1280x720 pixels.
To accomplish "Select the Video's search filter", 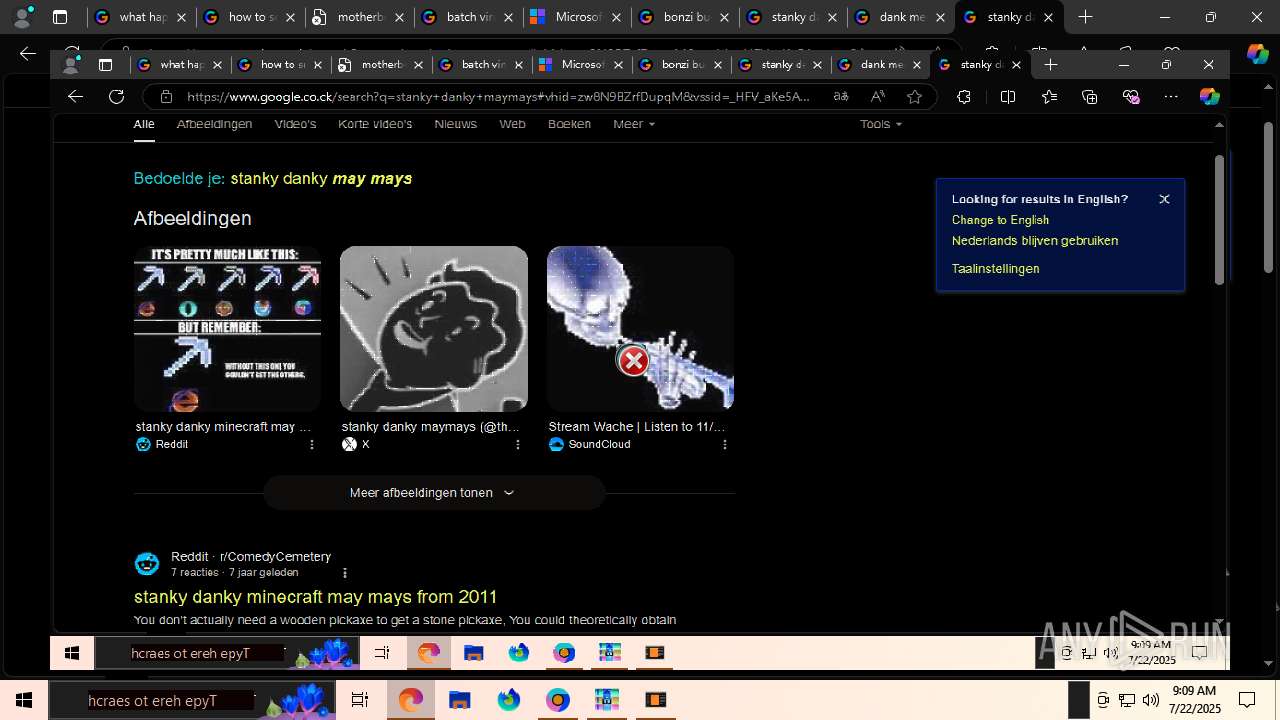I will 295,124.
